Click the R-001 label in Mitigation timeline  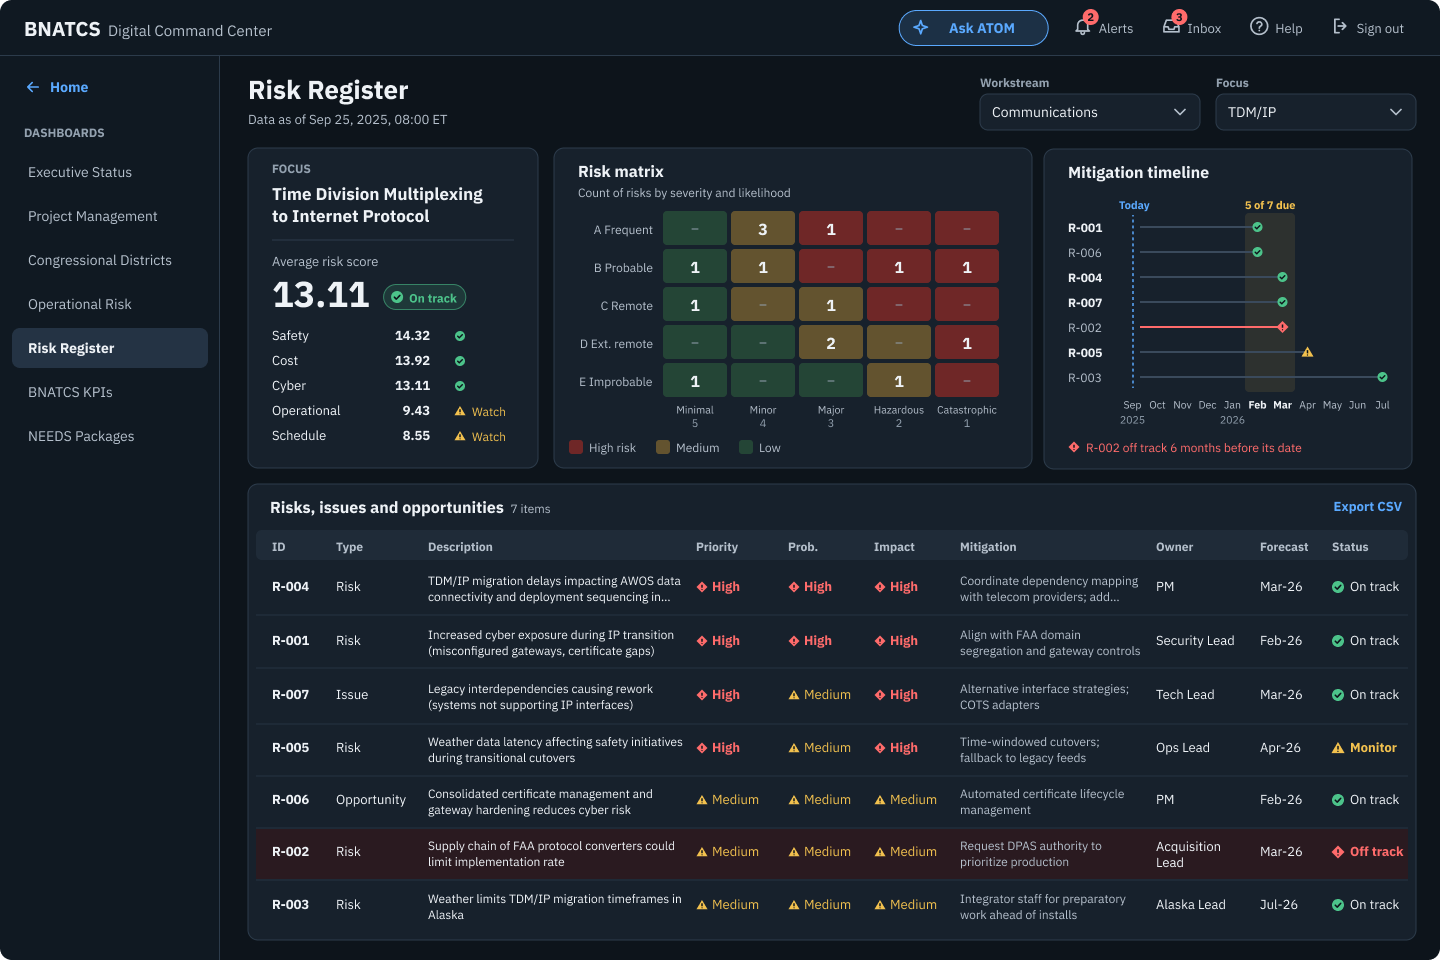[x=1085, y=228]
